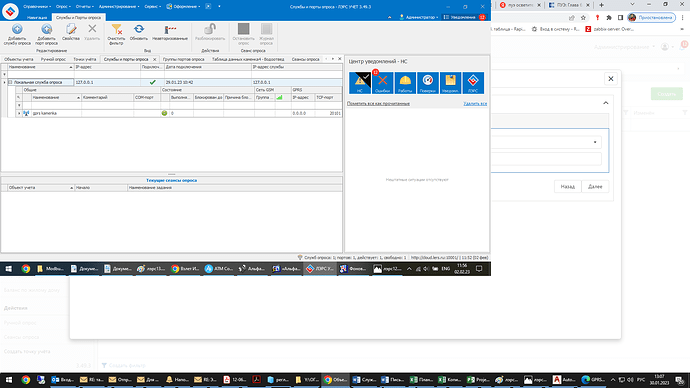Click the Далее button in the dialog

pyautogui.click(x=595, y=187)
